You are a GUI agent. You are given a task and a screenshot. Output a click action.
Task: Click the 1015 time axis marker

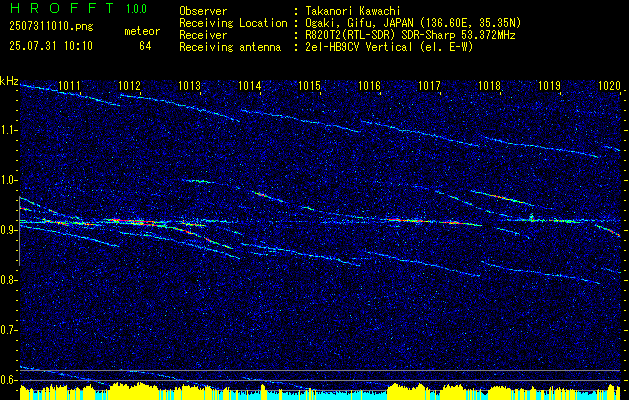[x=310, y=85]
